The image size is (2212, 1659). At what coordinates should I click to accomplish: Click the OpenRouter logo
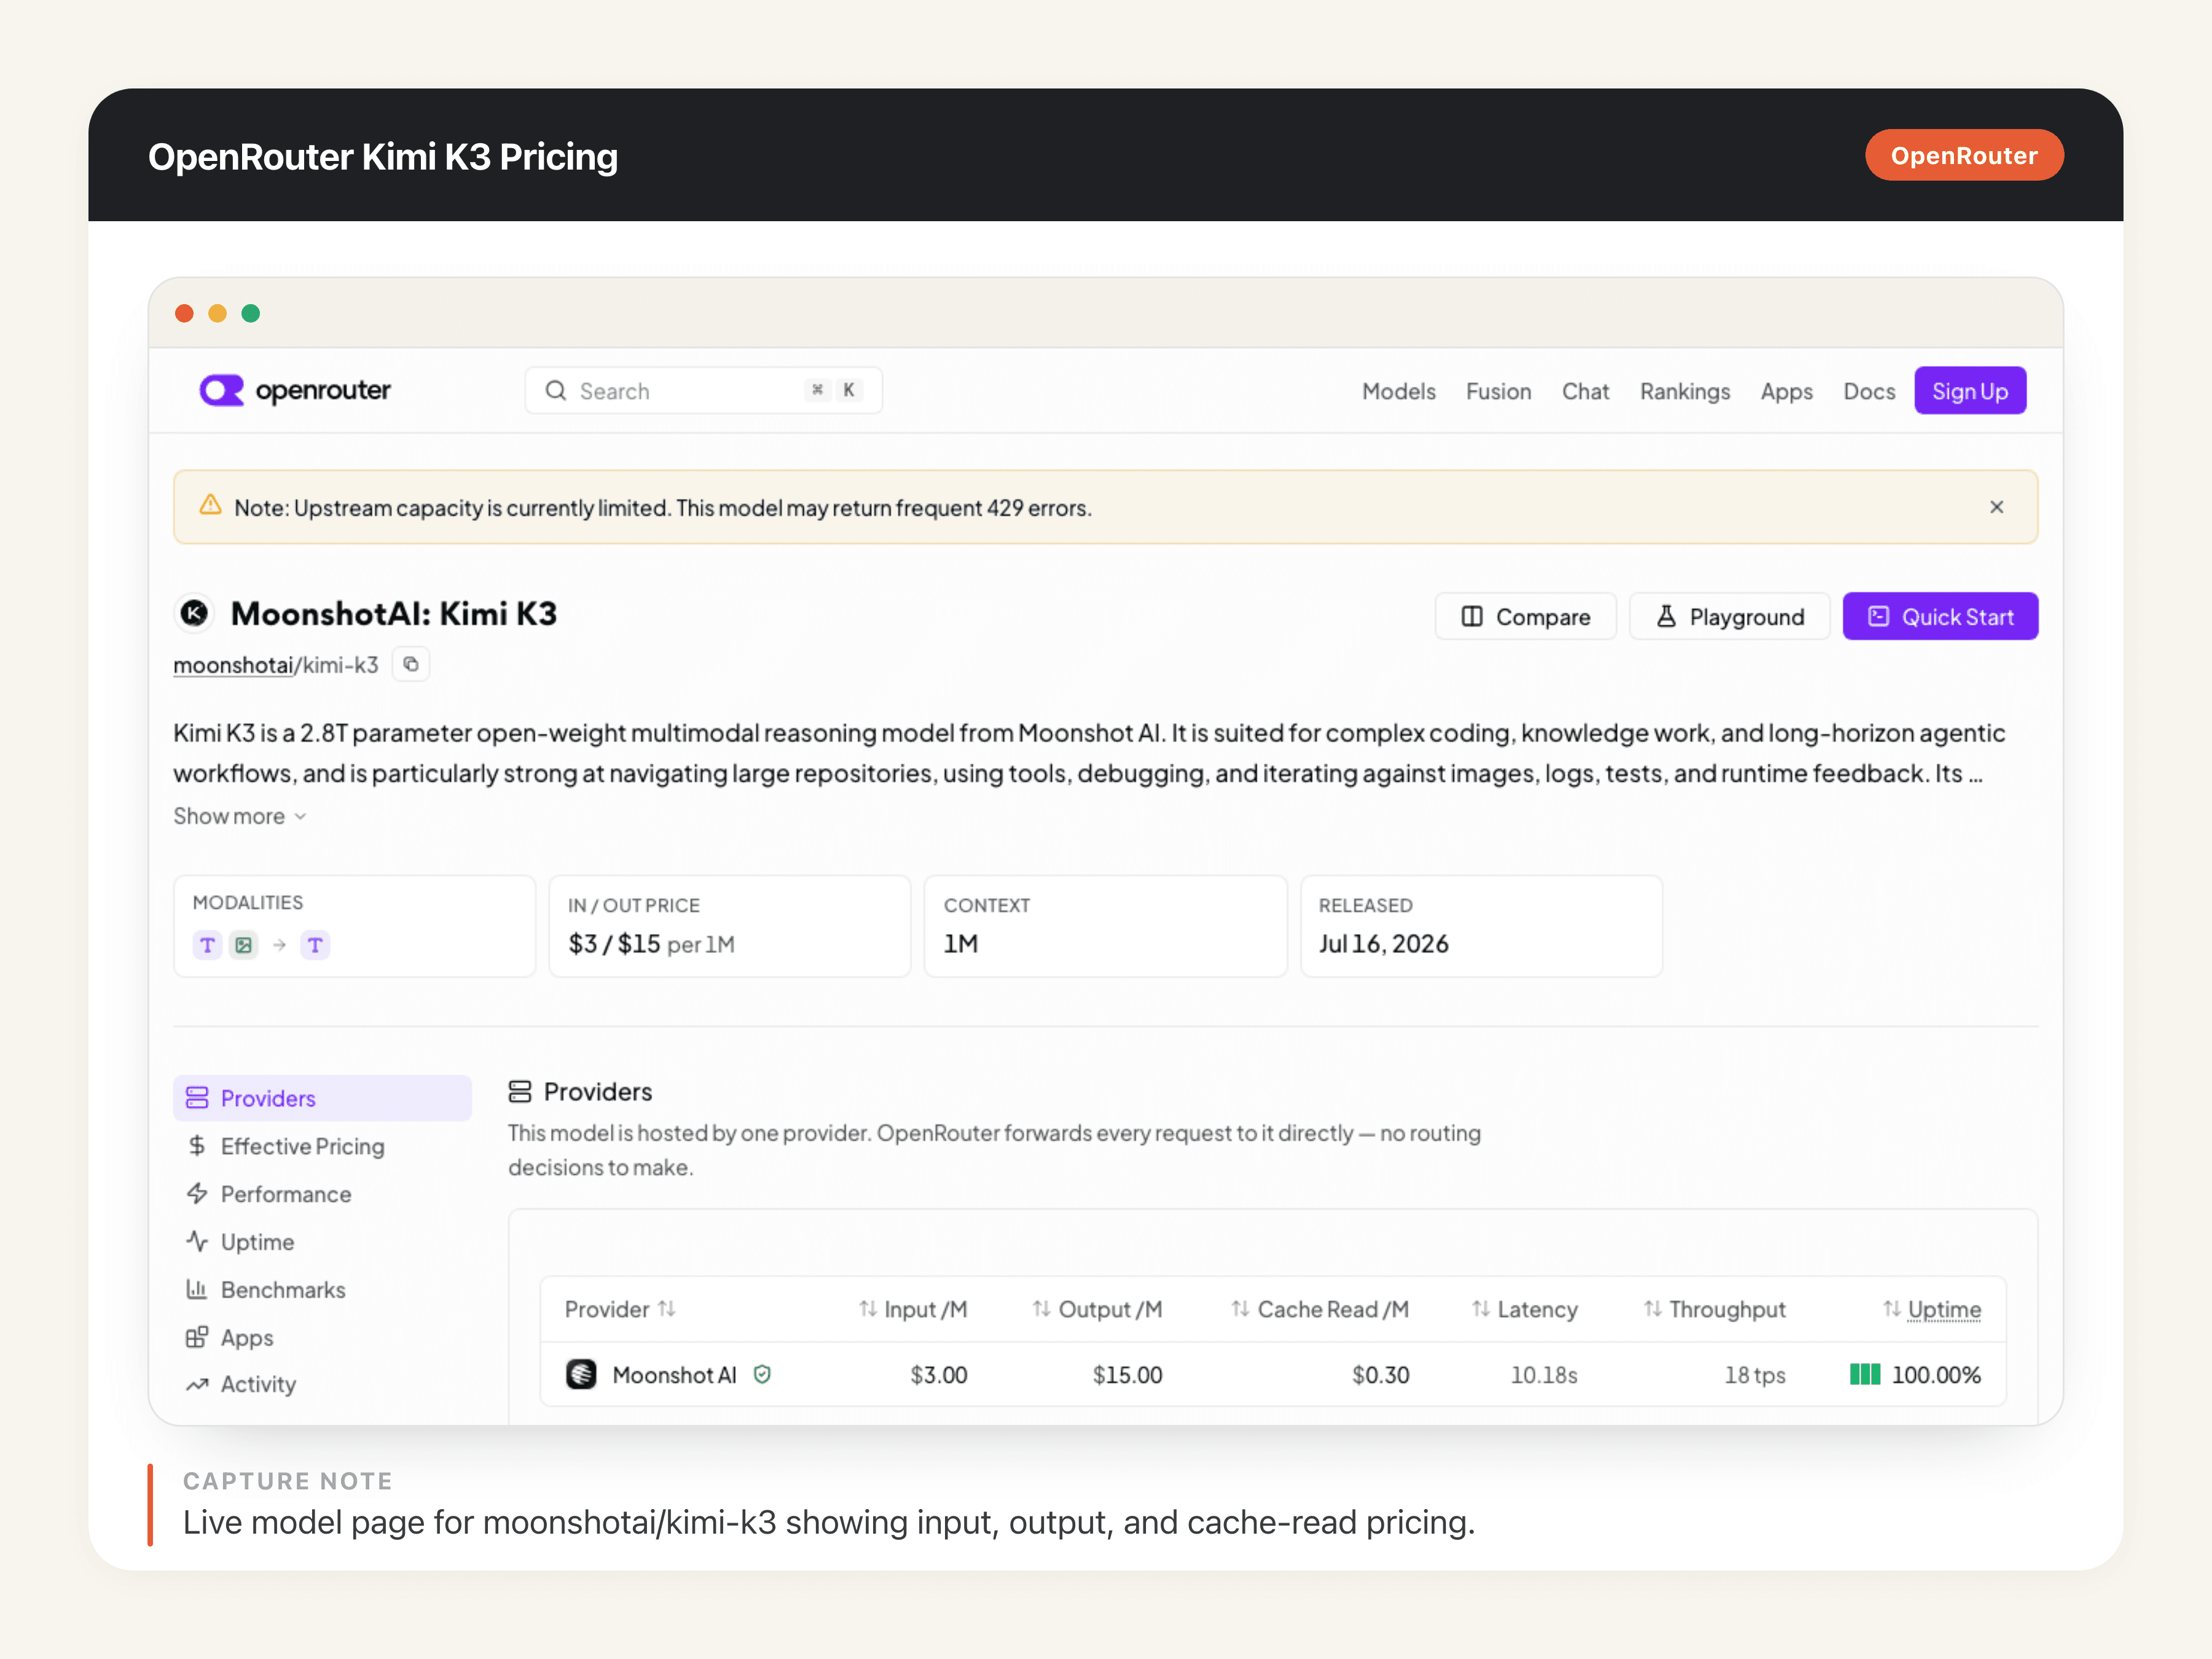295,390
